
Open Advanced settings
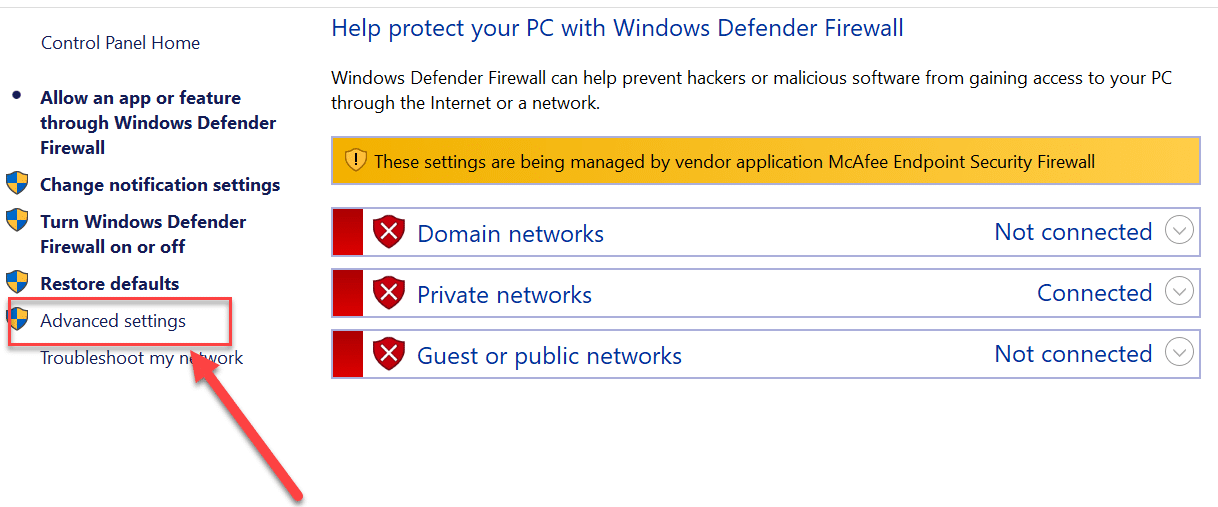pos(113,321)
